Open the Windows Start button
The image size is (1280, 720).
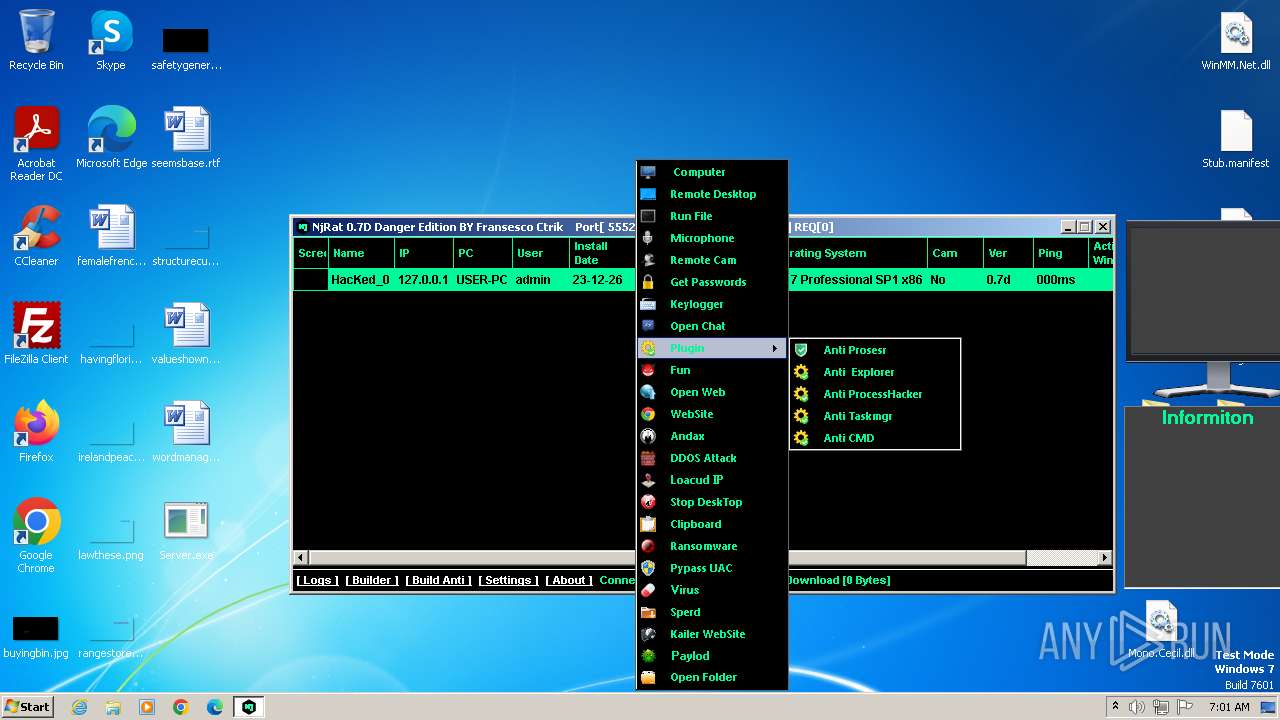click(x=28, y=707)
